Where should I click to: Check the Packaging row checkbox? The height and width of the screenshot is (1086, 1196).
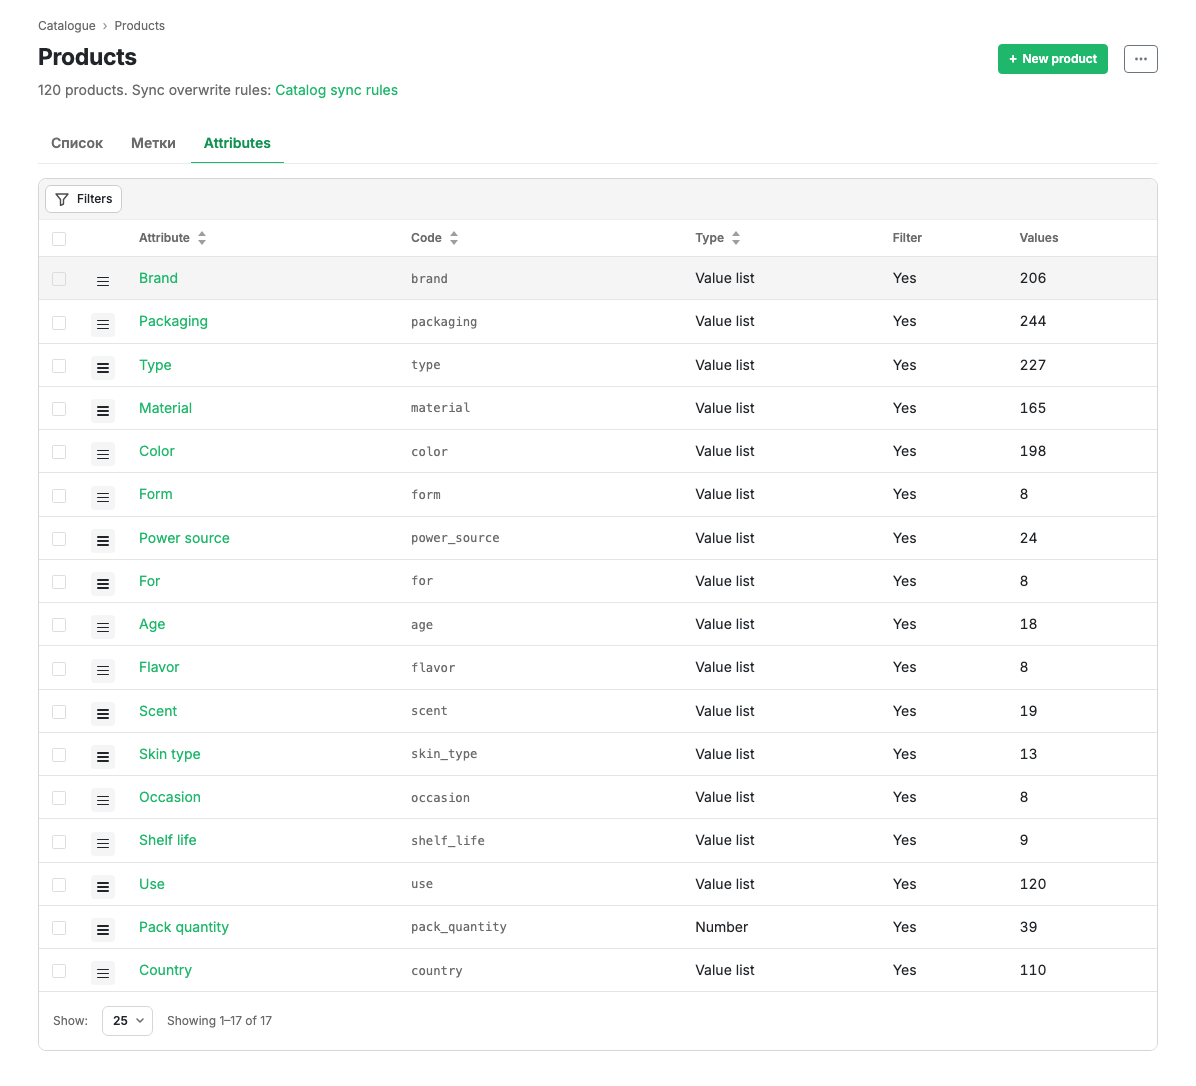(59, 323)
